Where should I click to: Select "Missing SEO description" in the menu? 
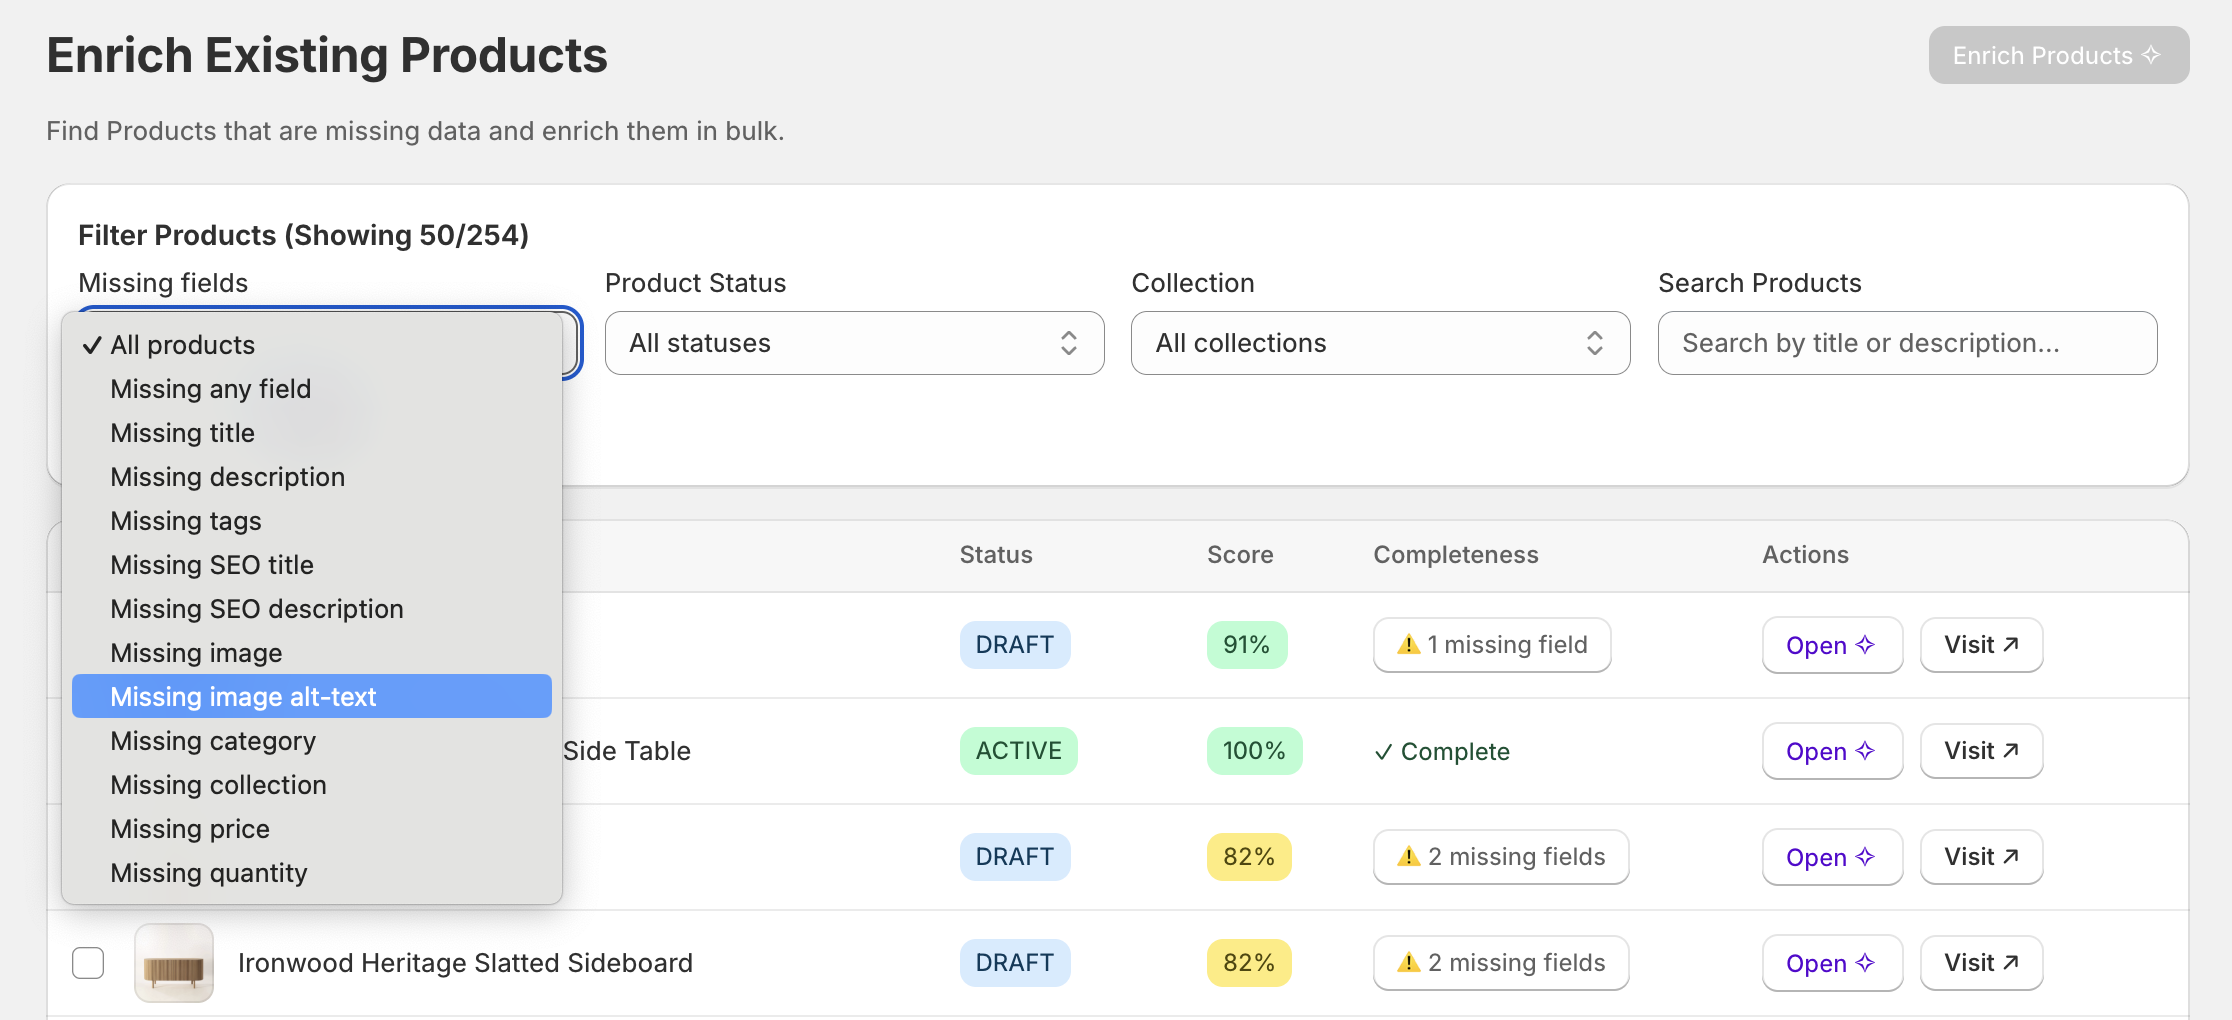tap(256, 608)
